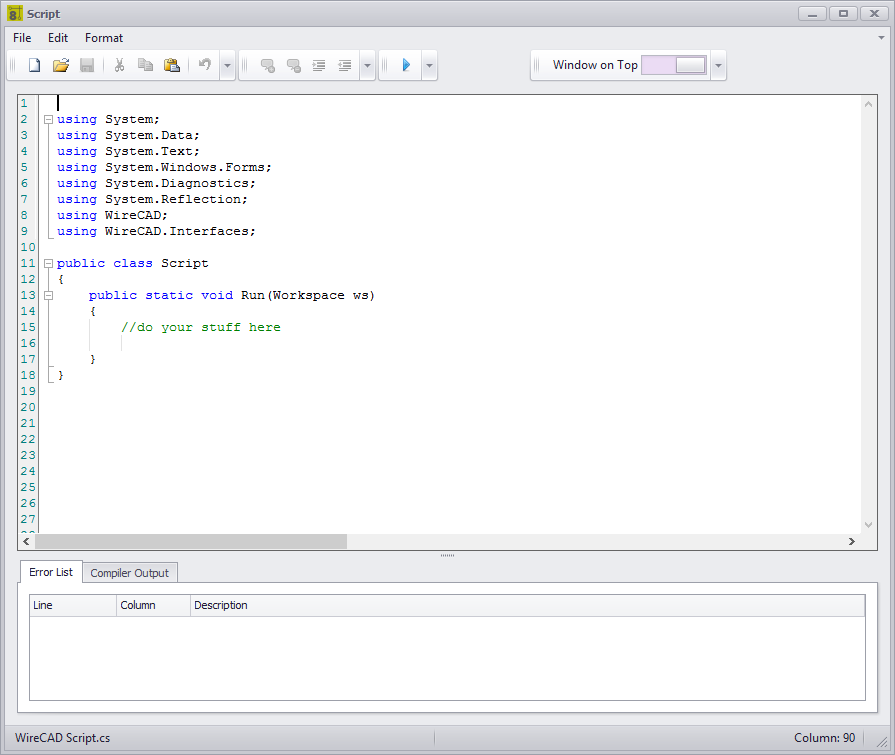Viewport: 895px width, 755px height.
Task: Click 'using System.Data;' line
Action: coord(128,135)
